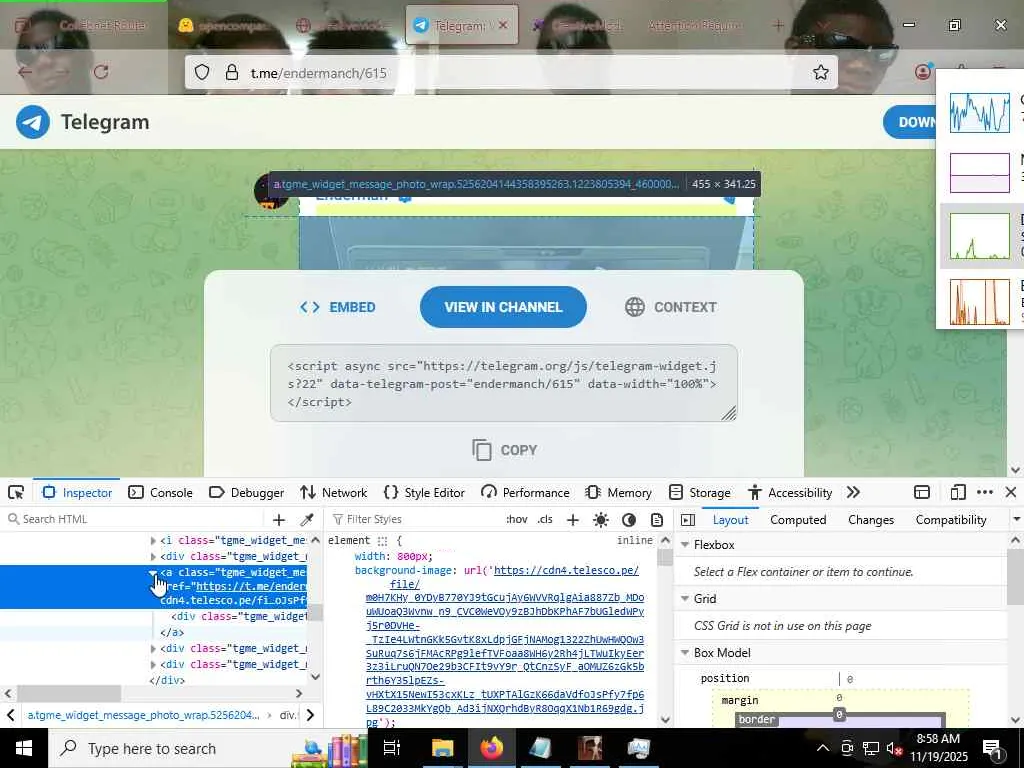1024x768 pixels.
Task: Open devtools customize ellipsis menu
Action: click(x=985, y=492)
